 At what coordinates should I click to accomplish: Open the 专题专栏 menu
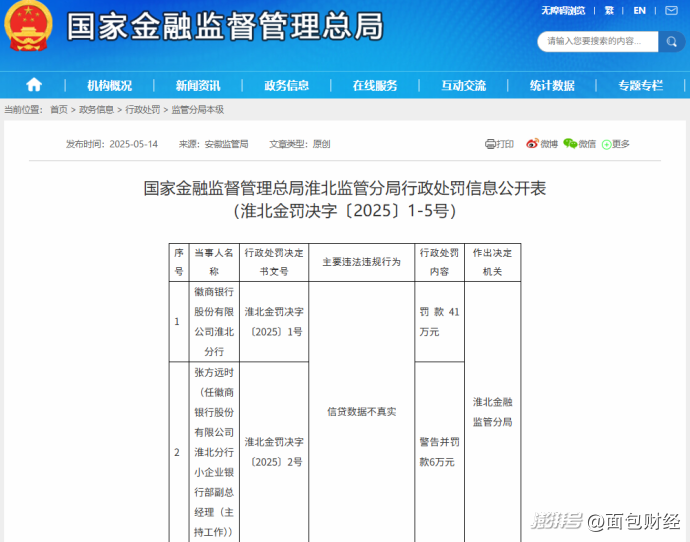click(640, 85)
